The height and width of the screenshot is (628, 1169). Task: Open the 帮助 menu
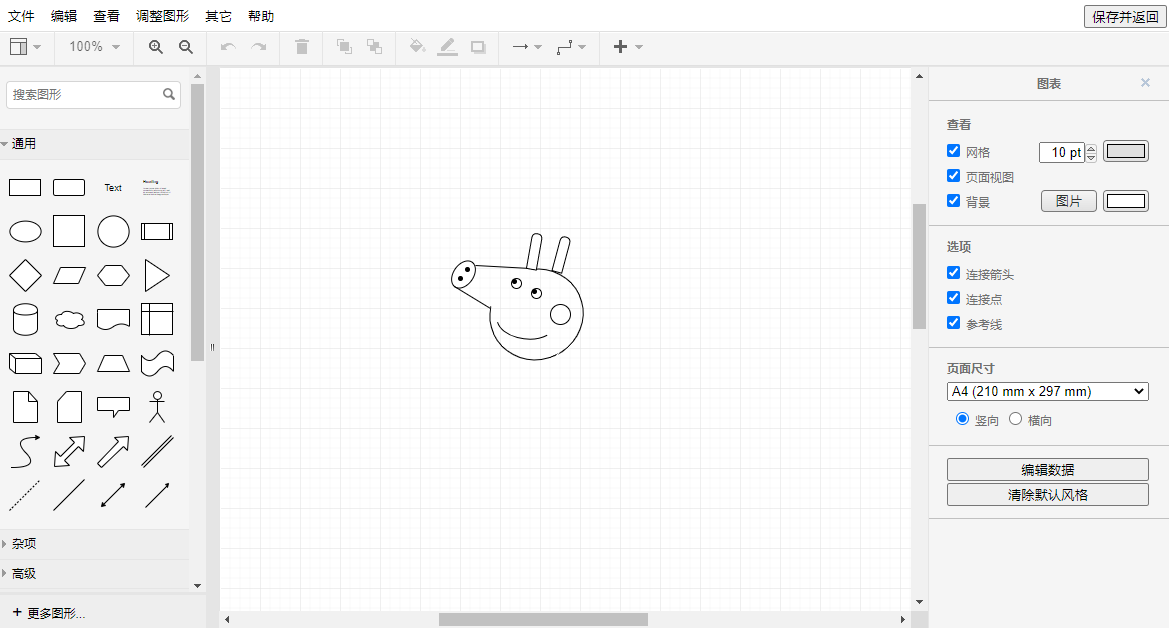click(x=261, y=16)
